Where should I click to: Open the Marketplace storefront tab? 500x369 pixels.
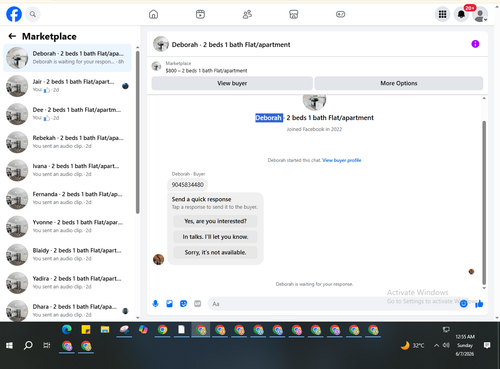click(294, 14)
